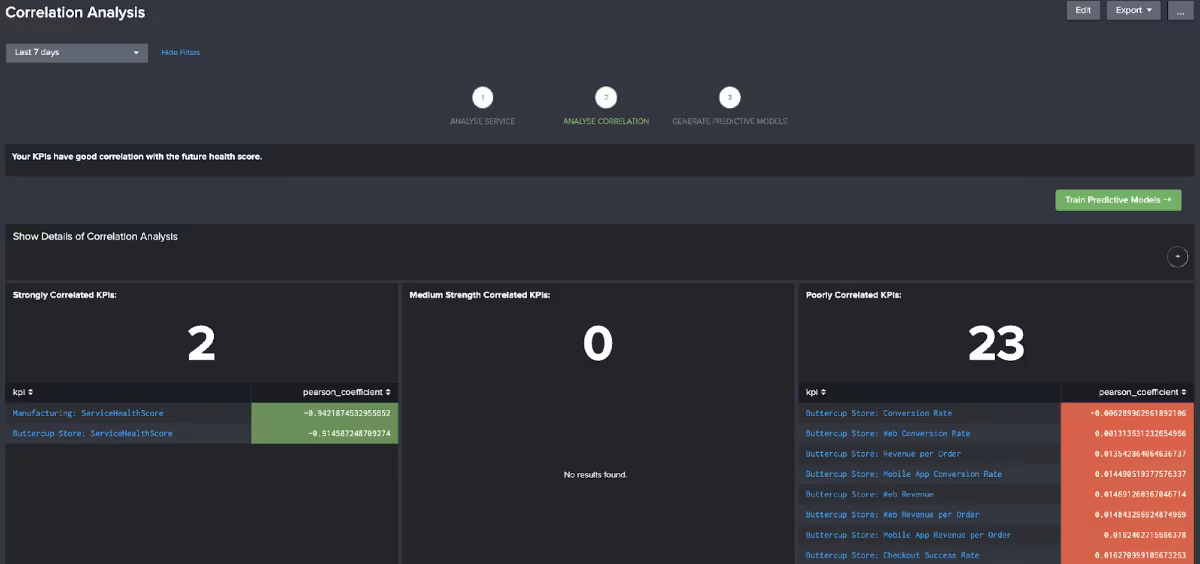Click the Strongly Correlated KPIs count 2
This screenshot has height=564, width=1200.
point(201,344)
